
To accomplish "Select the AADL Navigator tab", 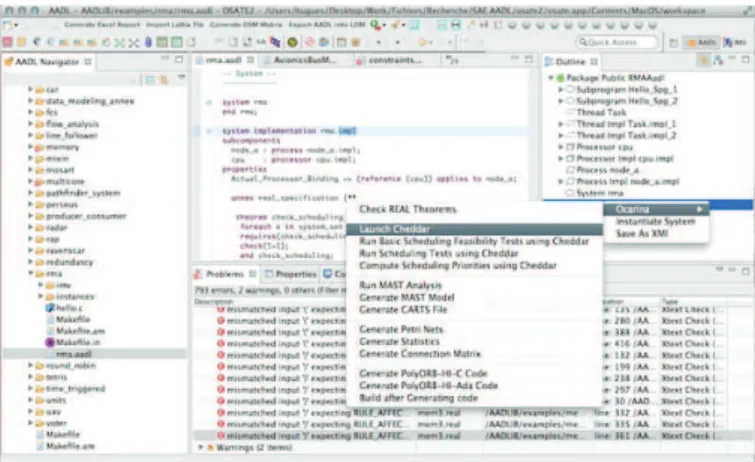I will point(47,62).
